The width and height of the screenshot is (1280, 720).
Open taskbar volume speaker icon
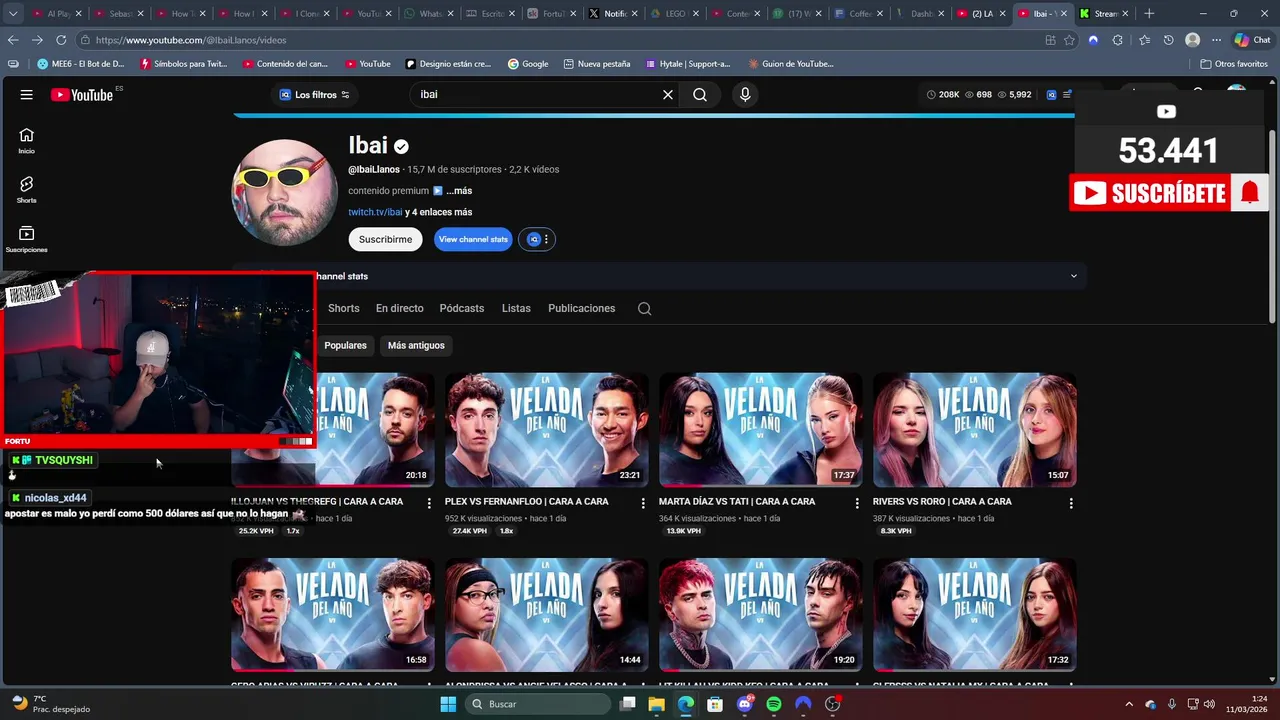coord(1209,704)
